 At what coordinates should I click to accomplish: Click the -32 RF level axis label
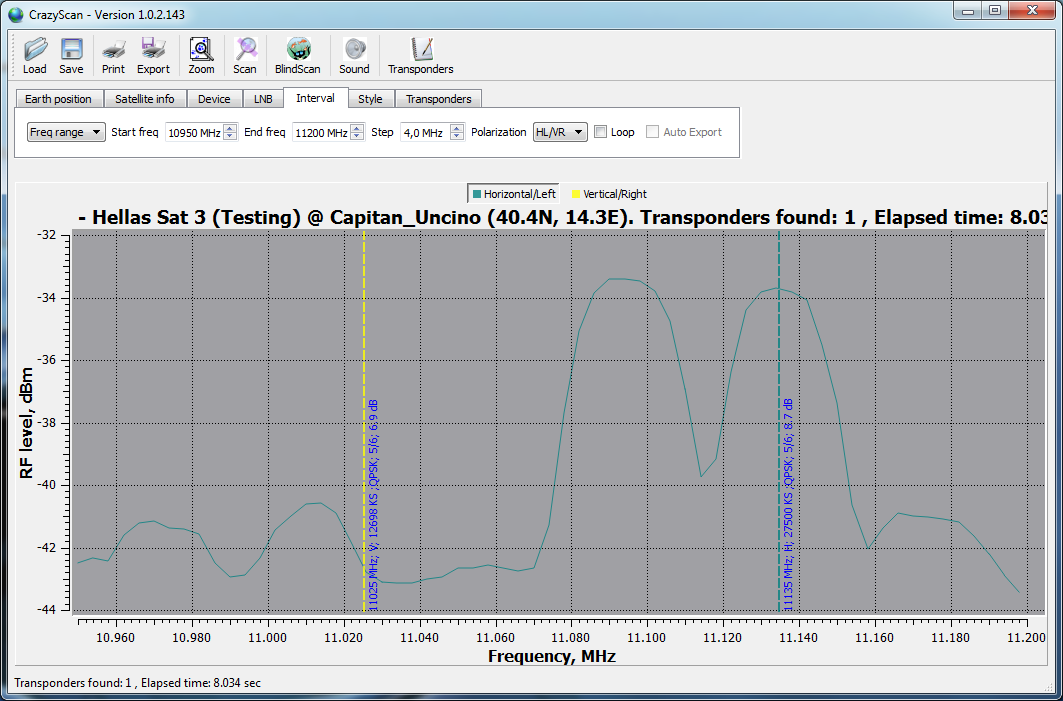[x=47, y=235]
